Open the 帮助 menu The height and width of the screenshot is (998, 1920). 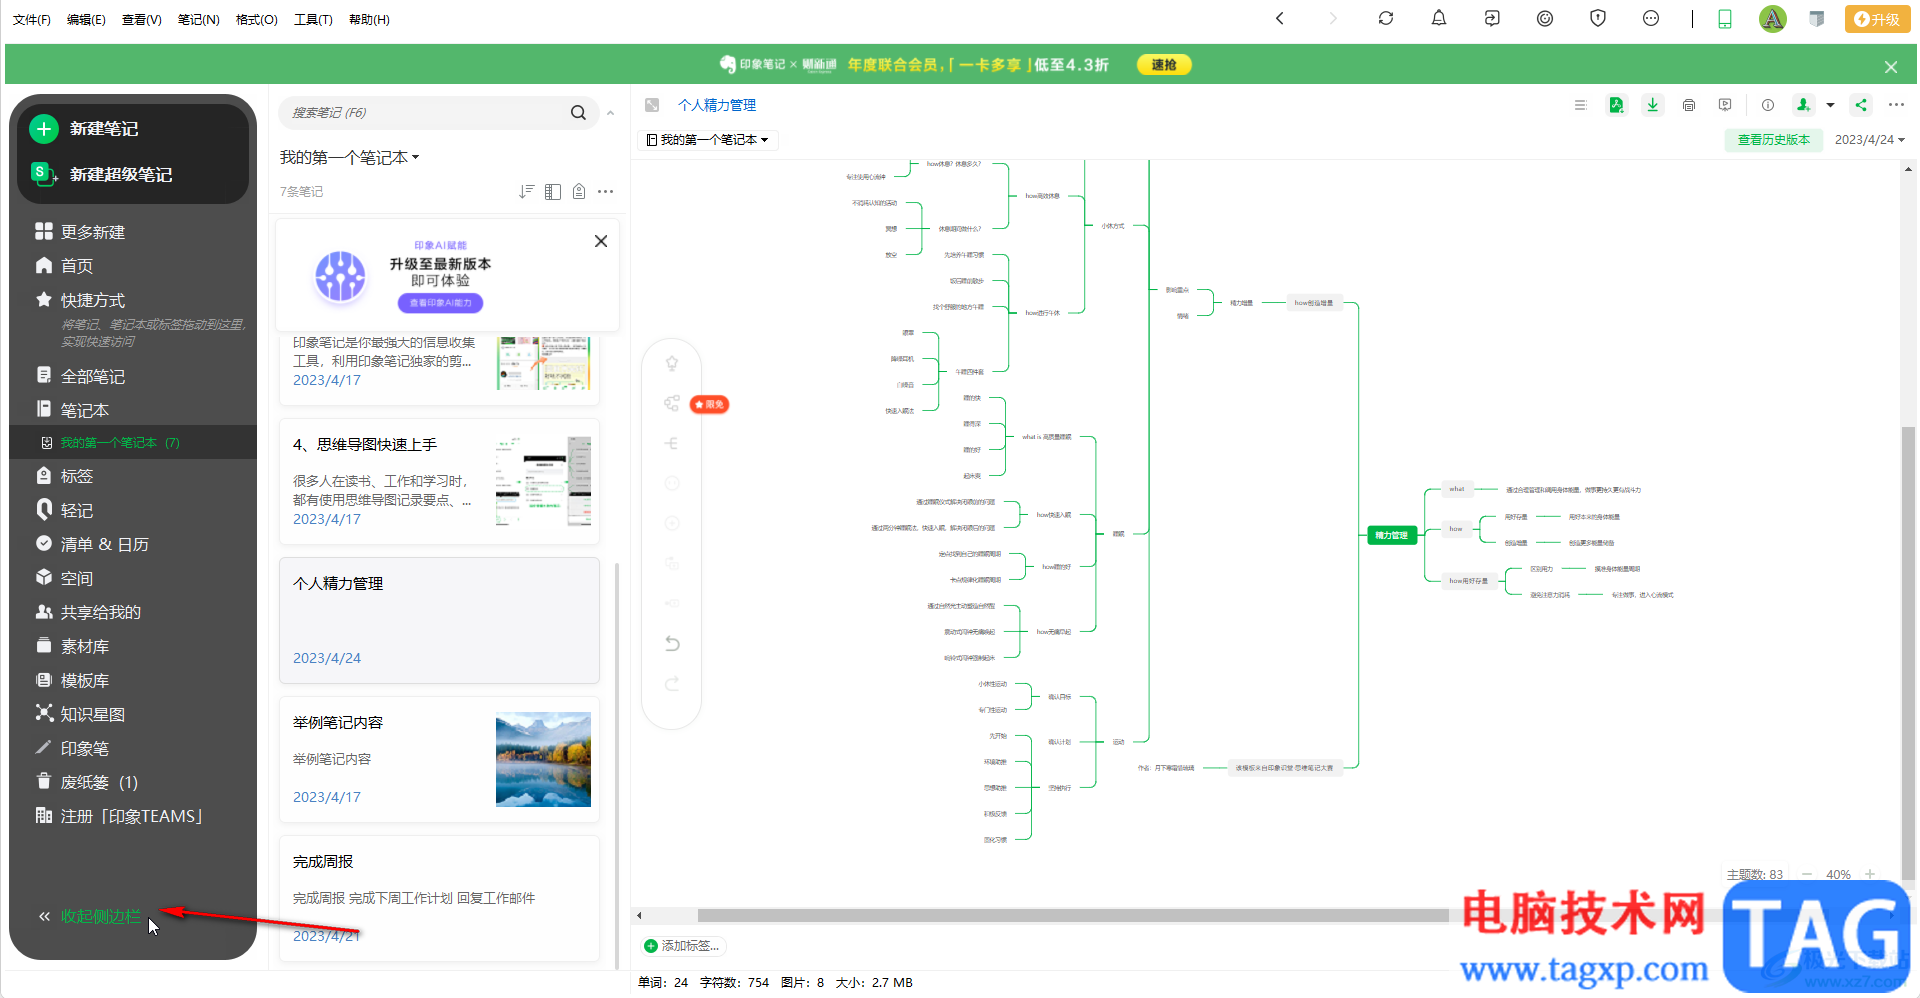click(369, 19)
